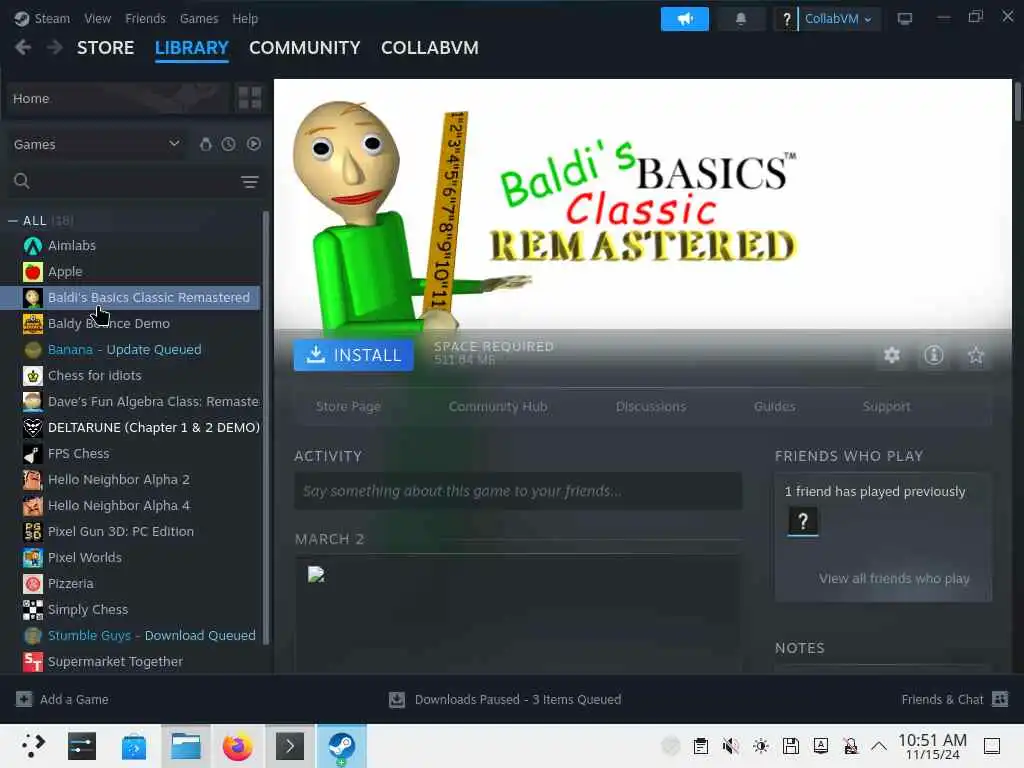This screenshot has height=768, width=1024.
Task: Click the muted volume tray icon
Action: coord(731,745)
